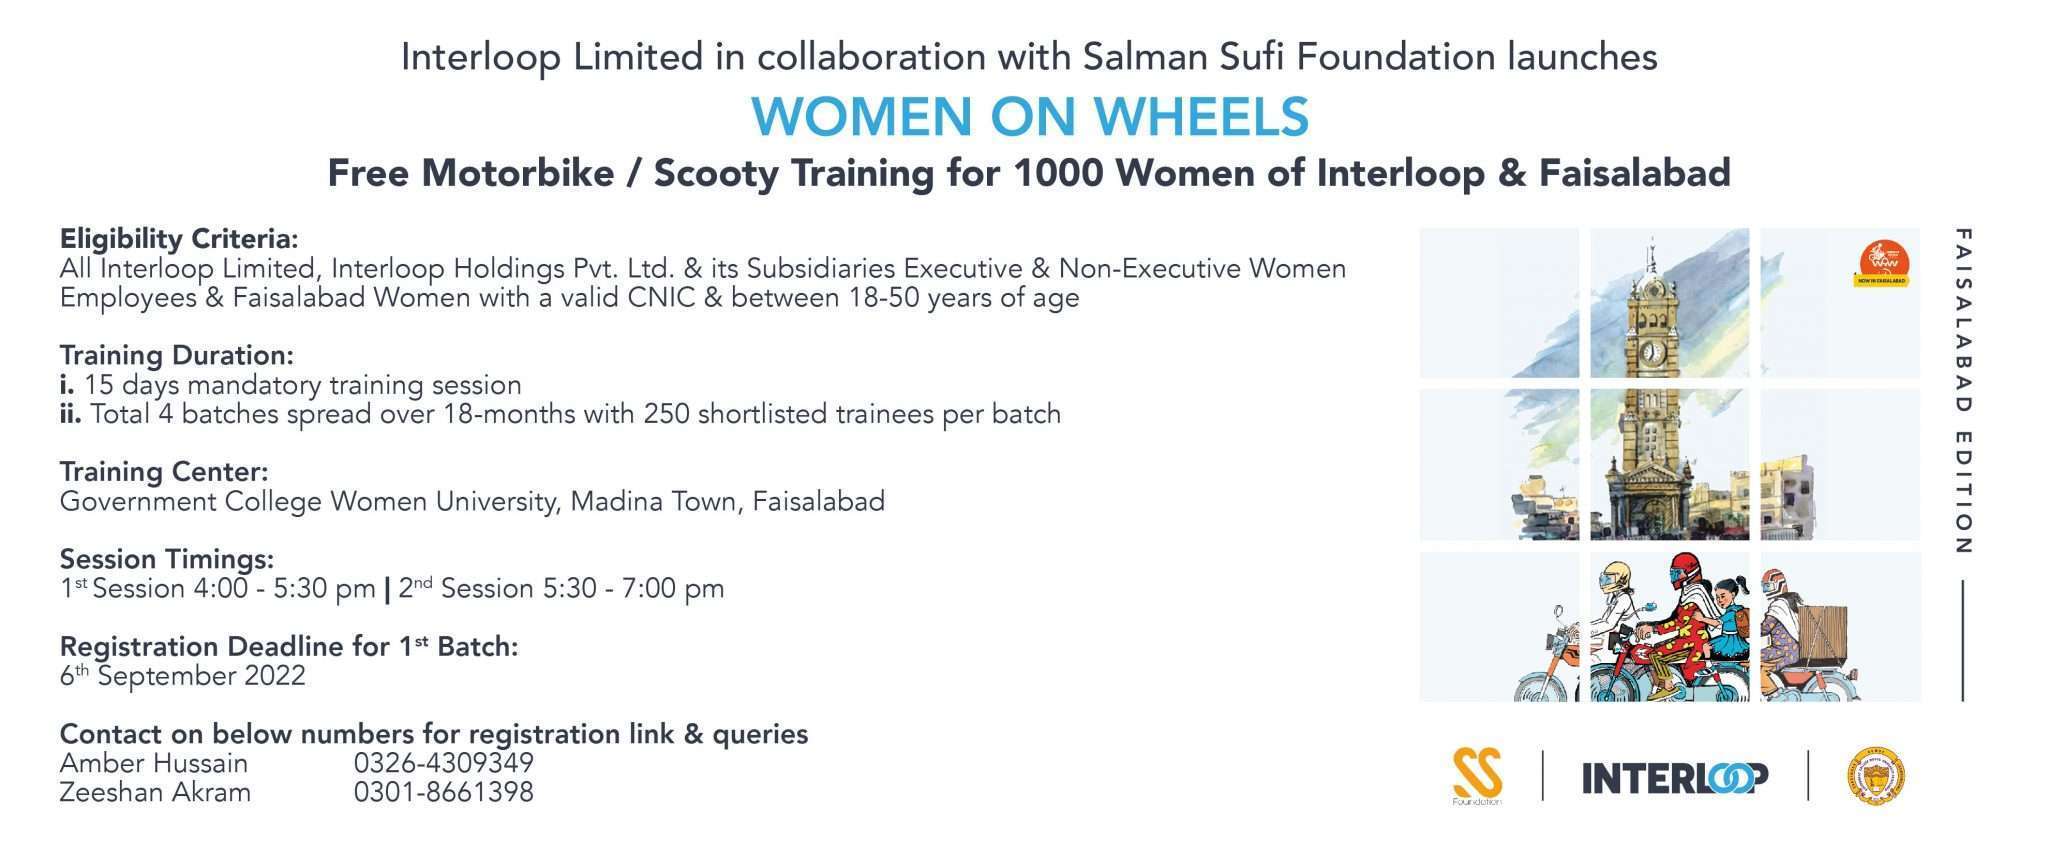Click the Government College Women University address line
This screenshot has height=854, width=2048.
(472, 501)
